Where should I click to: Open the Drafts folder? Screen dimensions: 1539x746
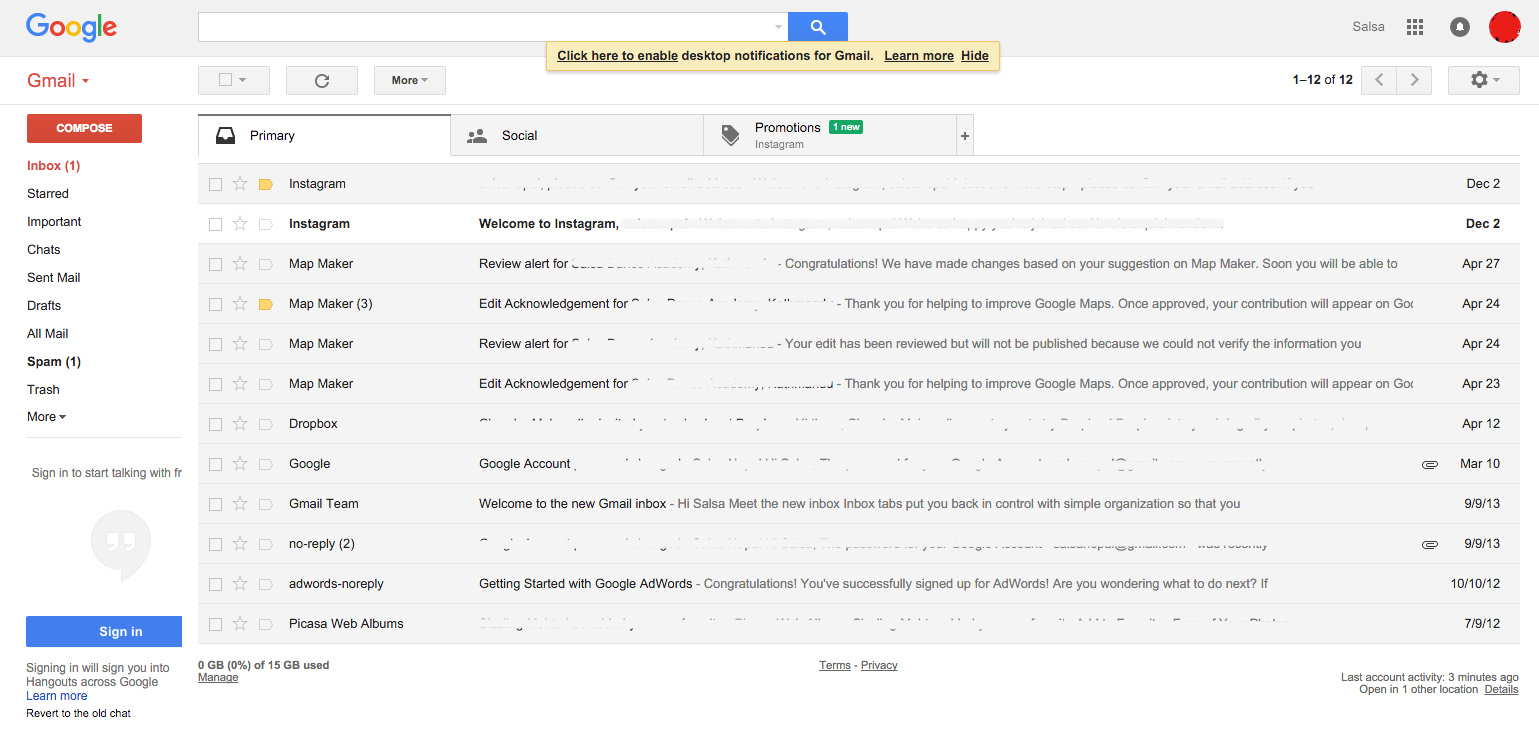pyautogui.click(x=44, y=306)
